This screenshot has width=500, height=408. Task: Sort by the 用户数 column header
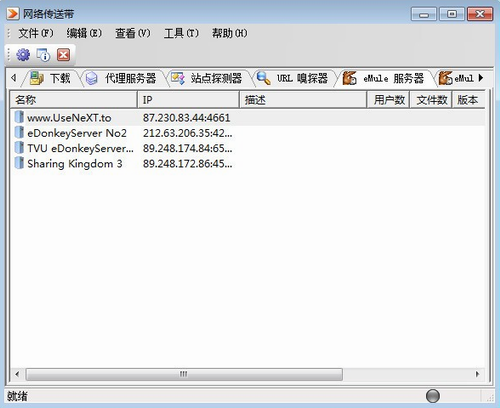click(x=388, y=100)
